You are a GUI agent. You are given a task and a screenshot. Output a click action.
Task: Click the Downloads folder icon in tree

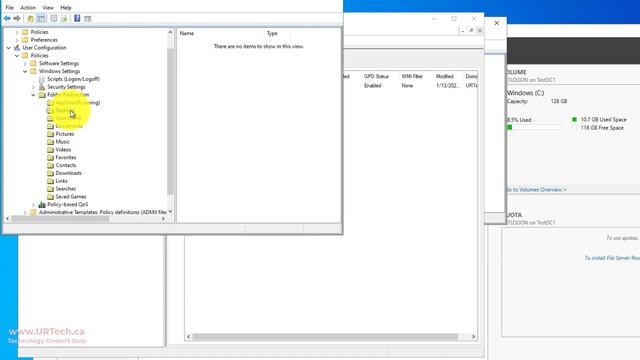tap(50, 173)
